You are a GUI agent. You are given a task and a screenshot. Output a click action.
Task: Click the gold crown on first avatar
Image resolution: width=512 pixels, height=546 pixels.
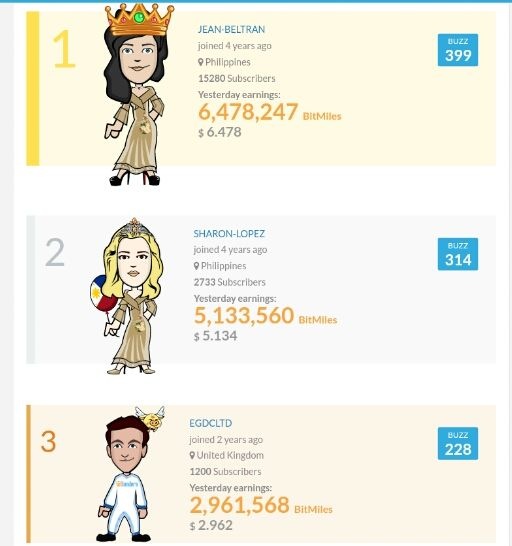tap(139, 19)
